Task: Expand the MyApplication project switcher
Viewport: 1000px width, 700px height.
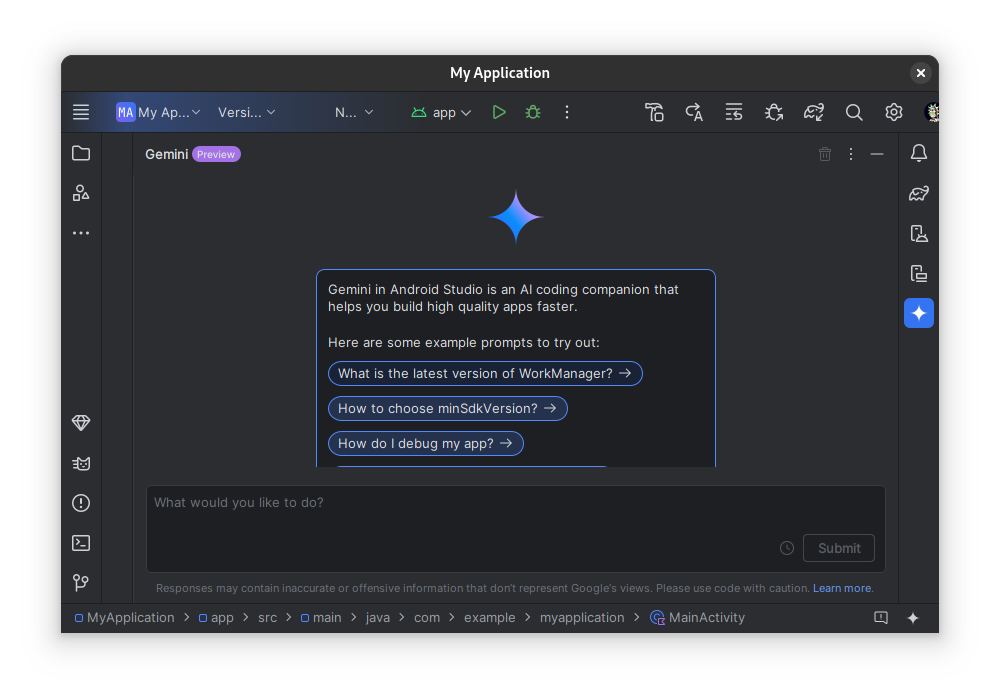Action: pyautogui.click(x=157, y=112)
